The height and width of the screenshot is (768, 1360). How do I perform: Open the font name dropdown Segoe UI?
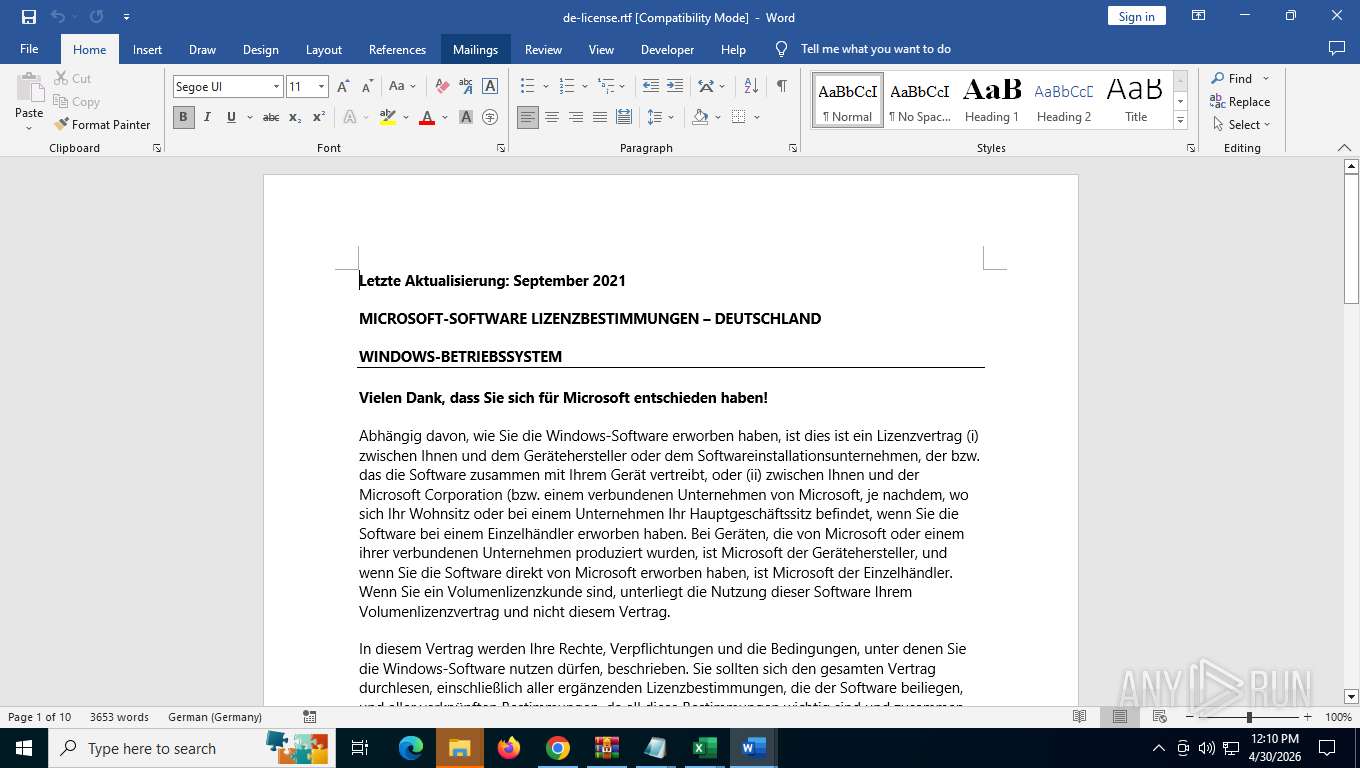click(x=276, y=87)
